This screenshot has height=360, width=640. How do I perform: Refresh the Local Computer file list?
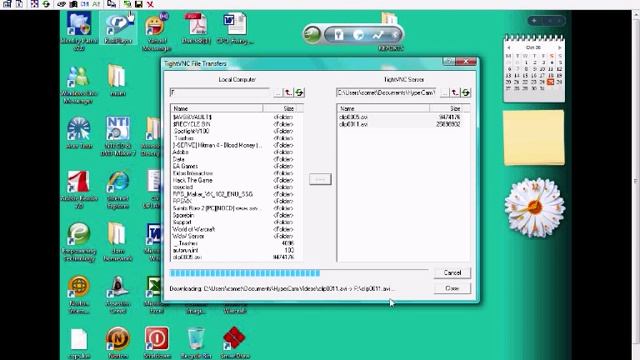click(x=299, y=93)
